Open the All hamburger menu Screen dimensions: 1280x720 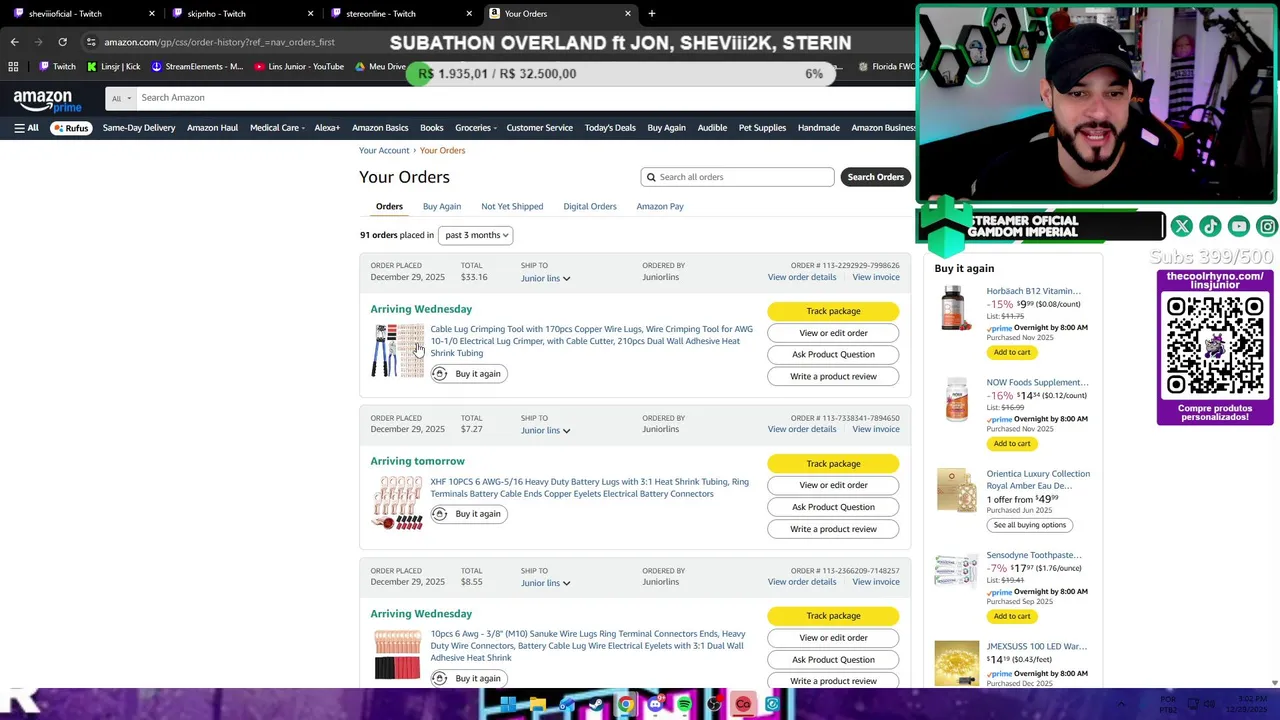pos(26,128)
